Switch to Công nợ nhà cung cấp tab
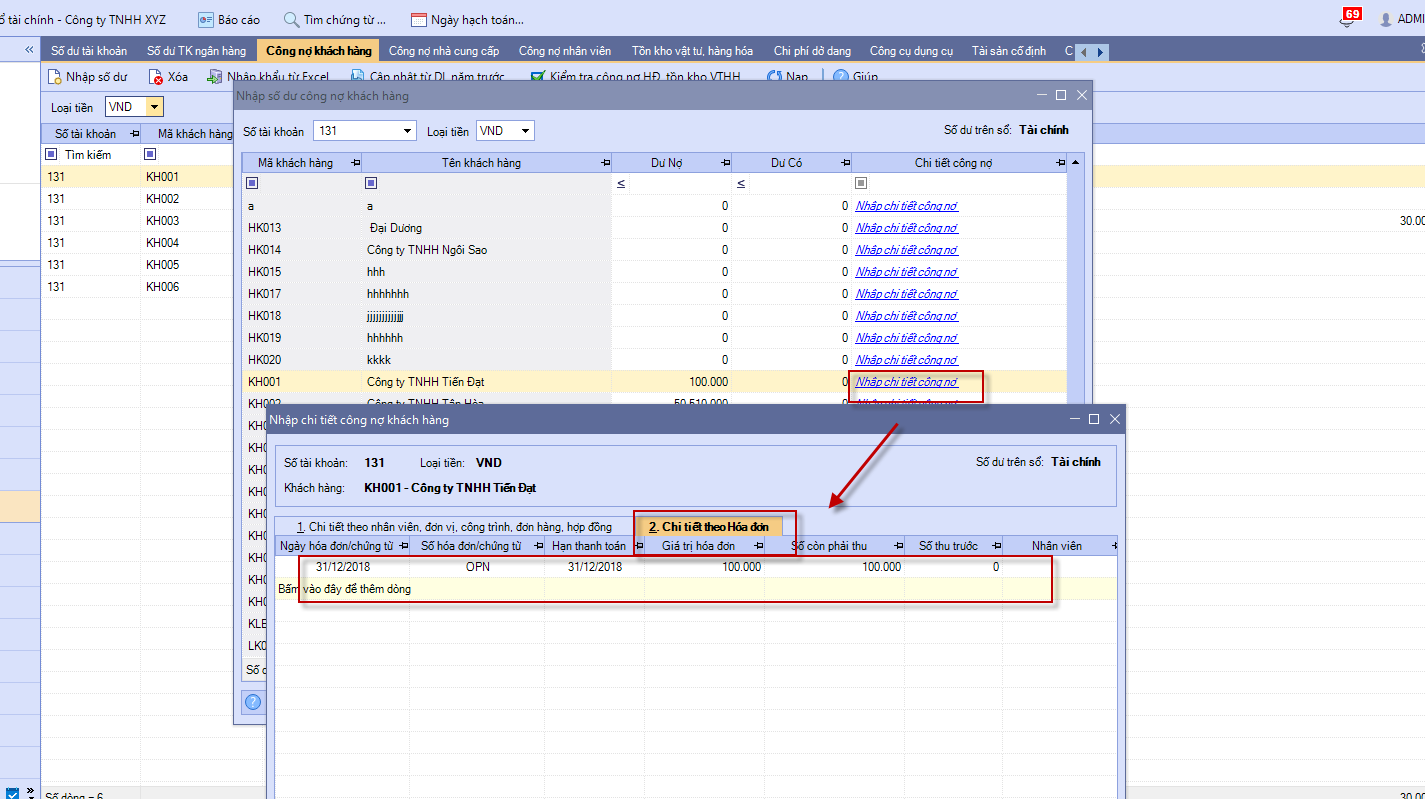The height and width of the screenshot is (799, 1425). 444,51
